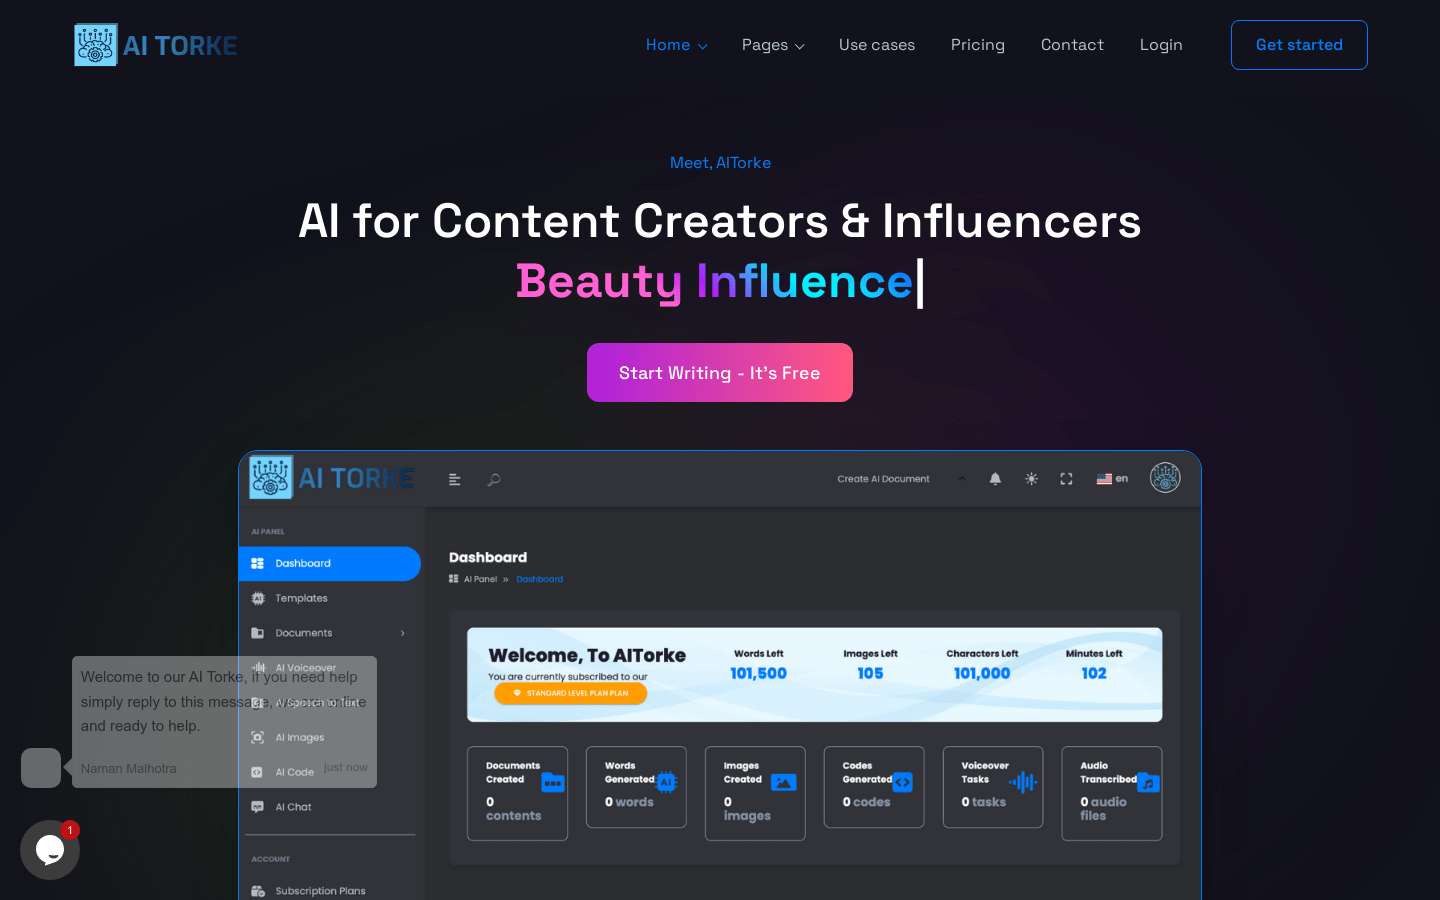The height and width of the screenshot is (900, 1440).
Task: Click the Documents folder icon in the sidebar
Action: click(258, 633)
